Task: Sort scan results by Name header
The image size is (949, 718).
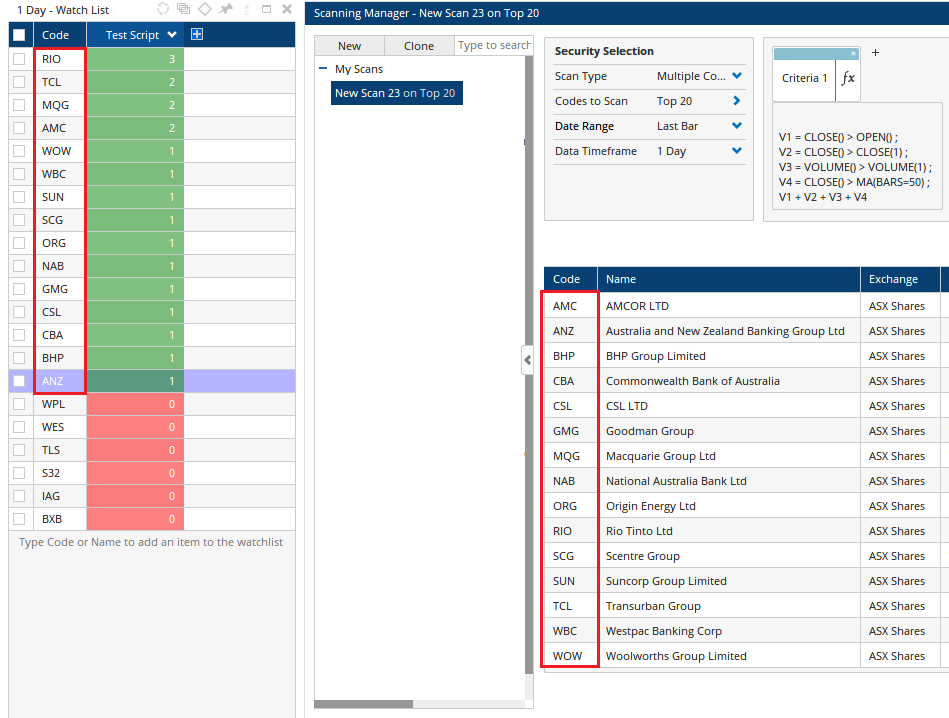Action: pos(729,279)
